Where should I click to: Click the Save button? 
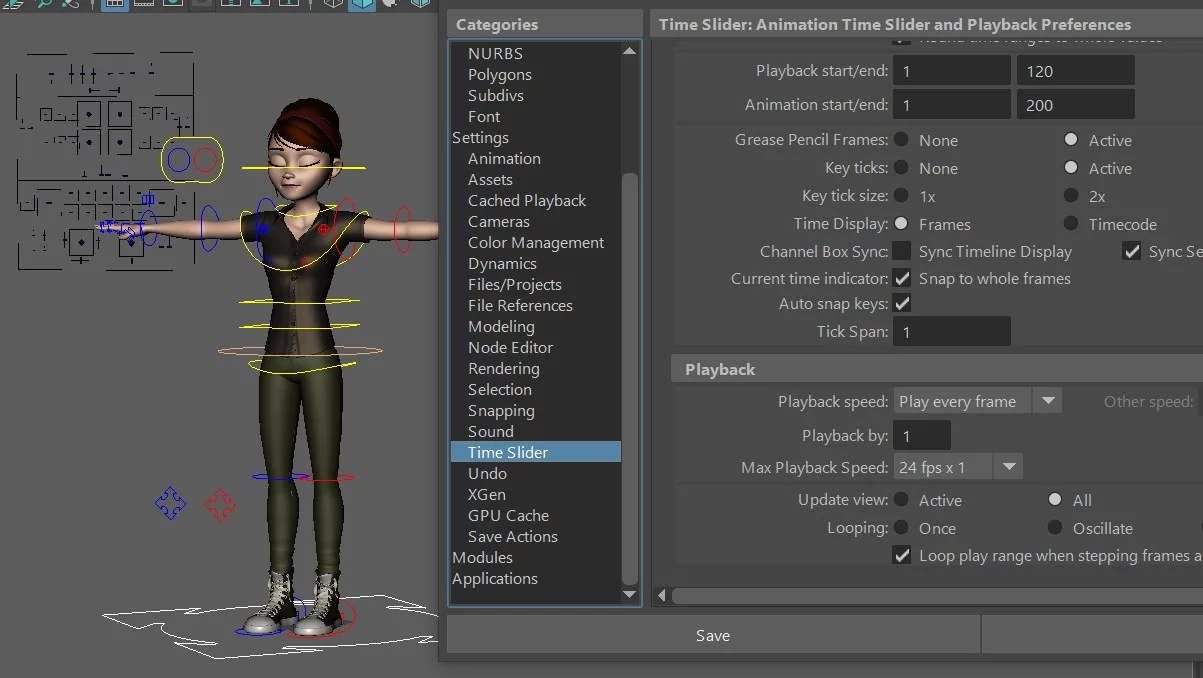[712, 635]
